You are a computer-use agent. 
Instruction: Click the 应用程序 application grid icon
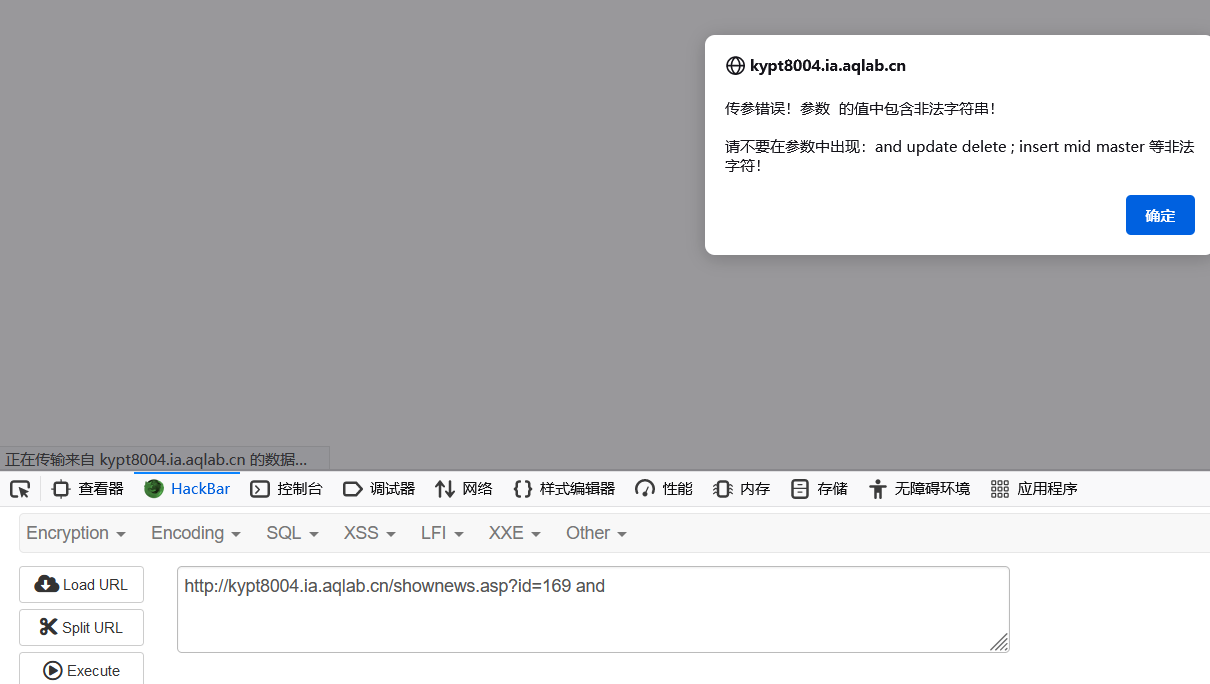pyautogui.click(x=999, y=488)
